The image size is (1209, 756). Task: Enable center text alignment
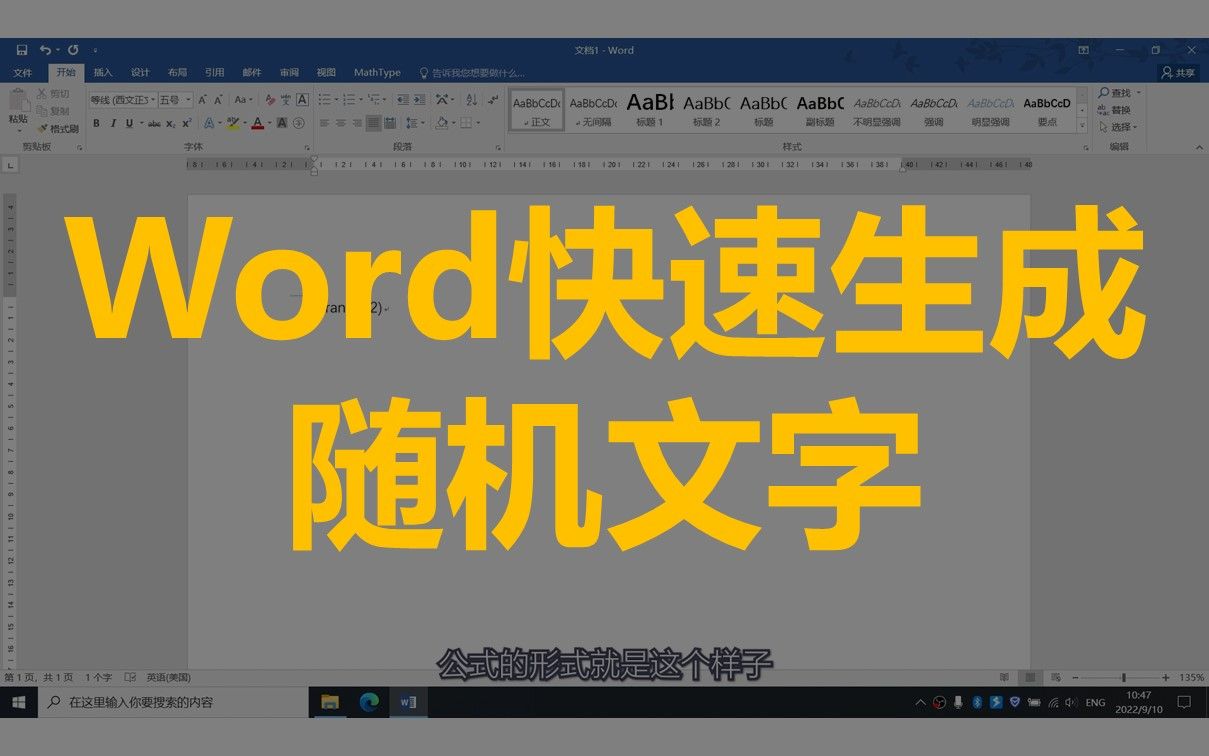point(338,122)
